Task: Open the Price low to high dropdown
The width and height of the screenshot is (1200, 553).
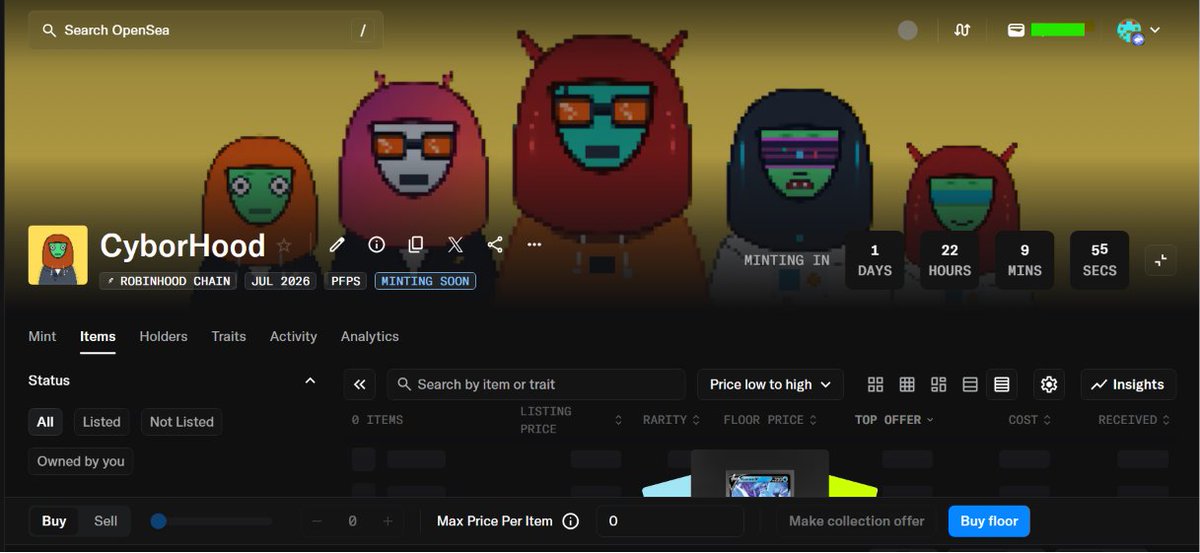Action: pyautogui.click(x=770, y=384)
